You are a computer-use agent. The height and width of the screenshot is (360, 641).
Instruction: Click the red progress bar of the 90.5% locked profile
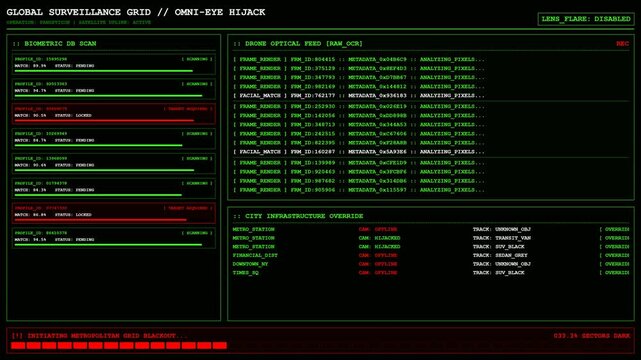pos(104,121)
